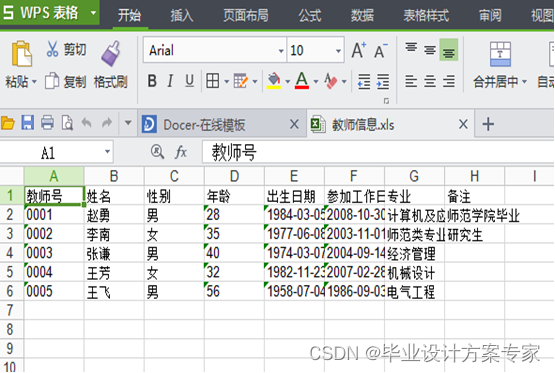Click the increase indent icon
Screen dimensions: 555x373
[x=383, y=81]
